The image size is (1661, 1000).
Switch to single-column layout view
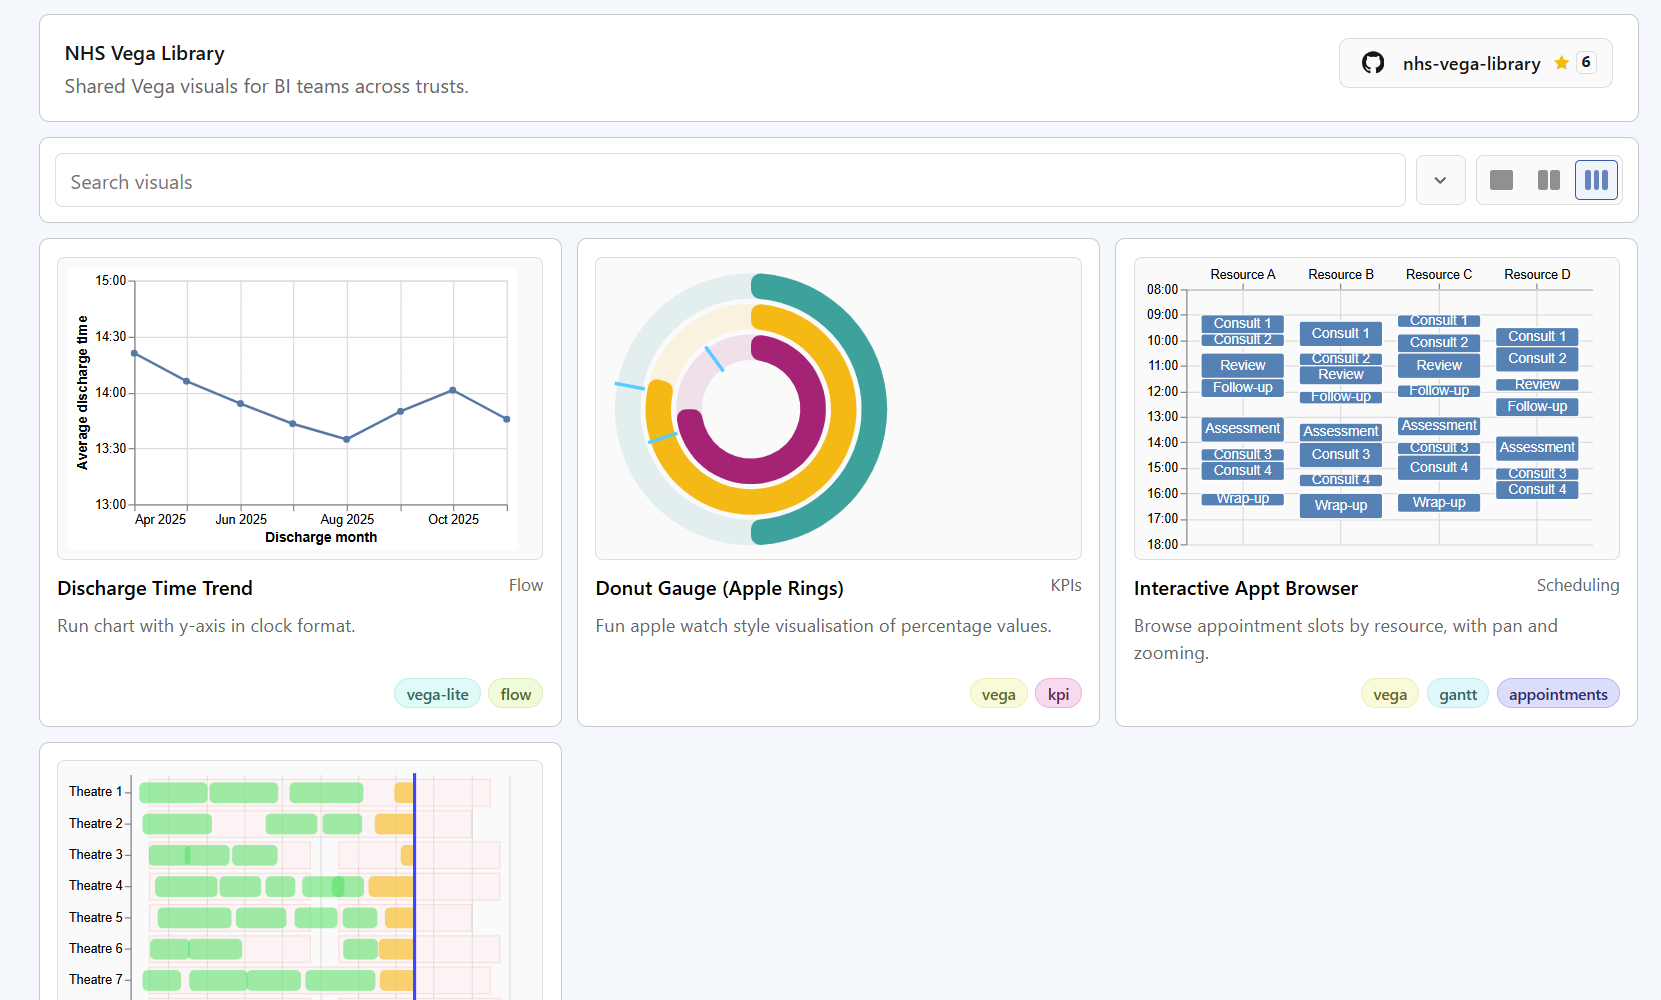[x=1501, y=180]
